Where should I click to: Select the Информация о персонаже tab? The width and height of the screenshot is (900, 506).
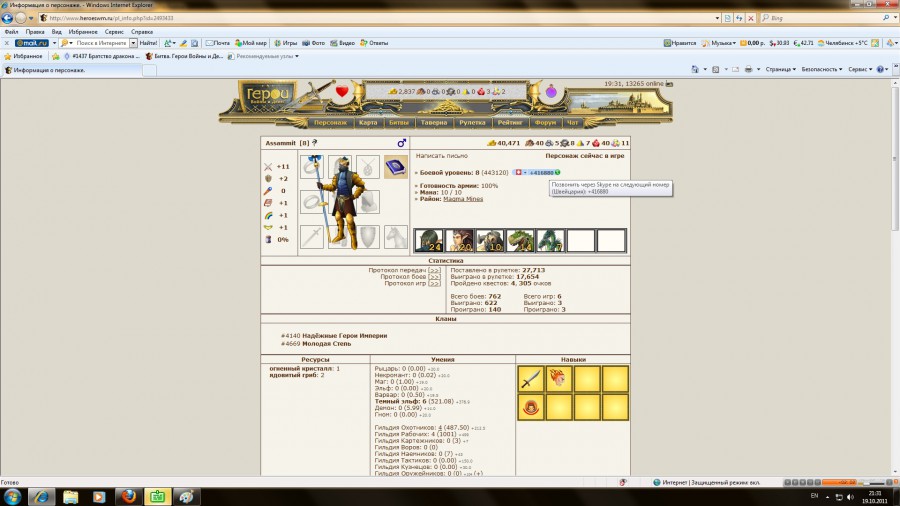click(71, 70)
